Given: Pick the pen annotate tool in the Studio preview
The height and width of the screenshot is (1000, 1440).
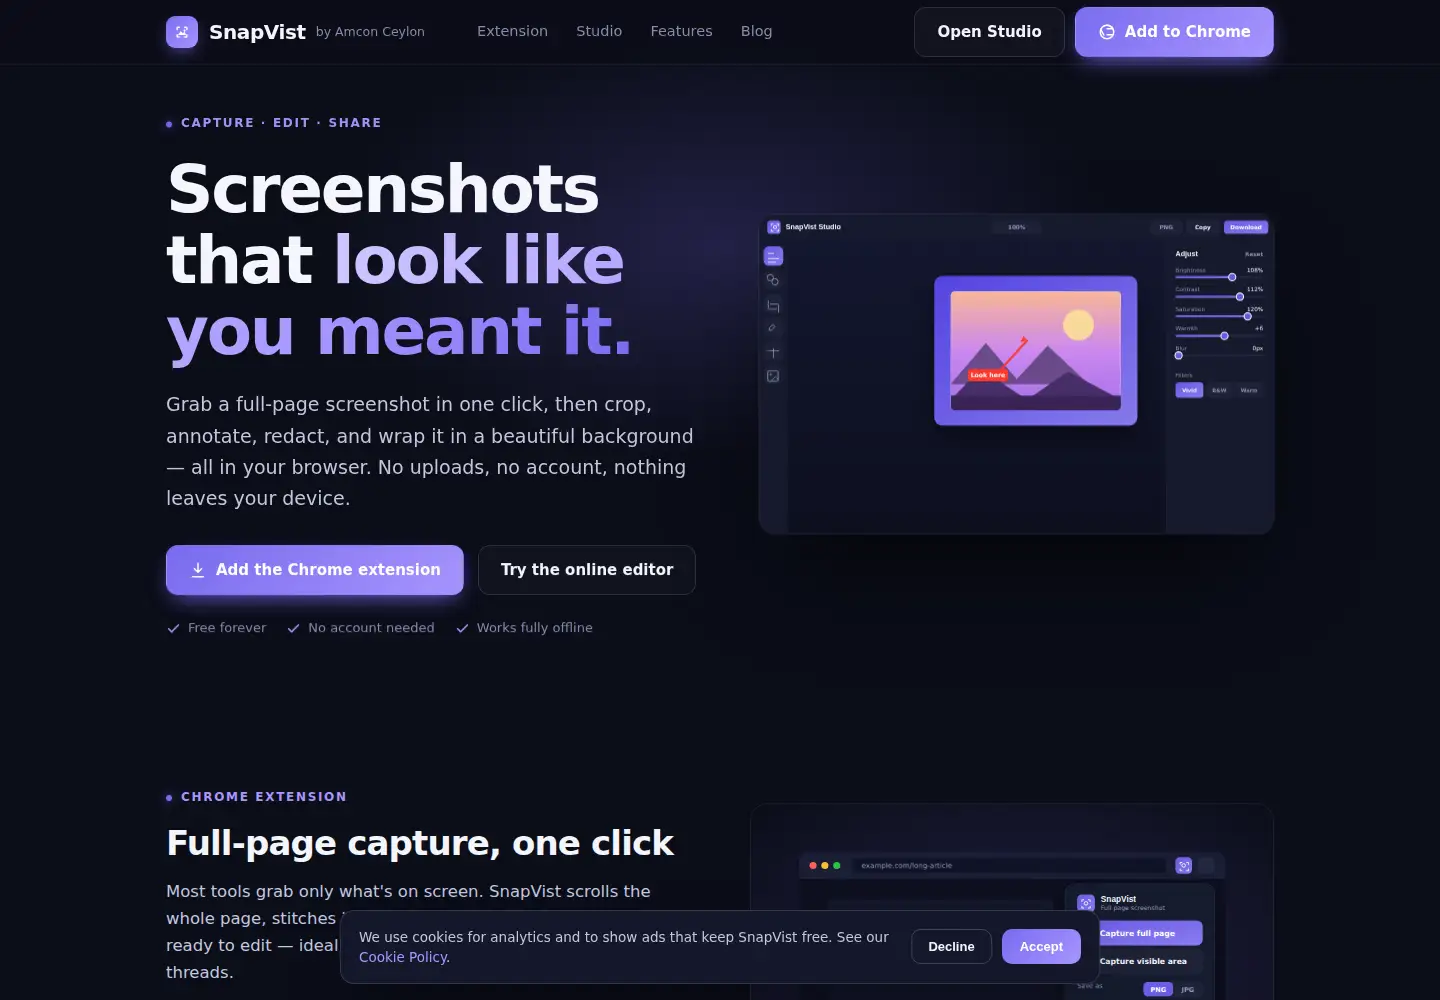Looking at the screenshot, I should pos(772,328).
